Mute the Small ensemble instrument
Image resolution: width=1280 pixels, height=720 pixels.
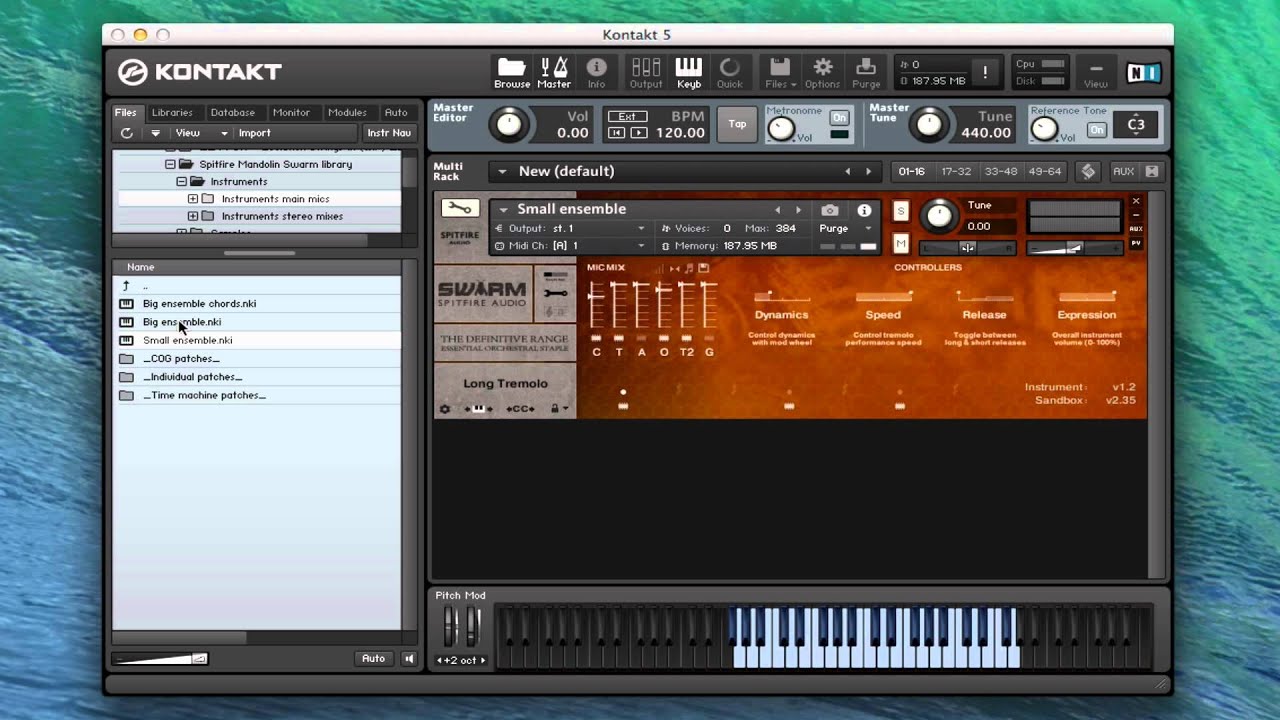901,243
